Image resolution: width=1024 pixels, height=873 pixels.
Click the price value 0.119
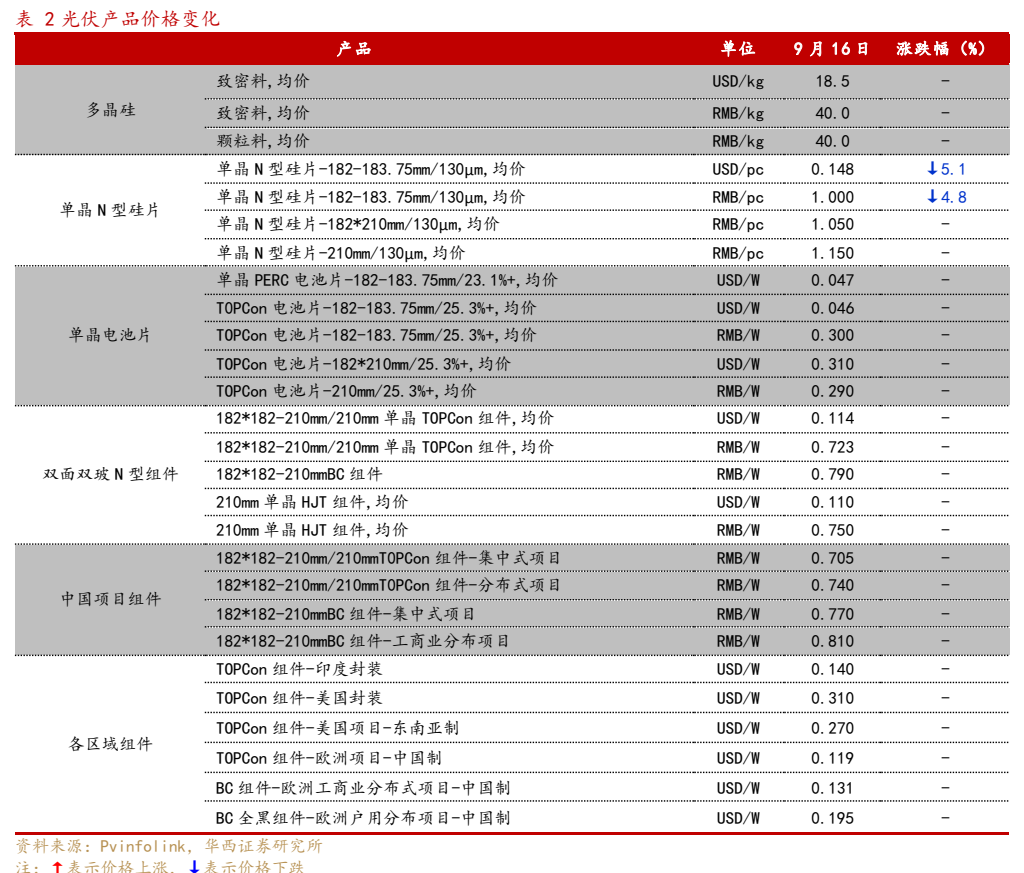point(833,759)
